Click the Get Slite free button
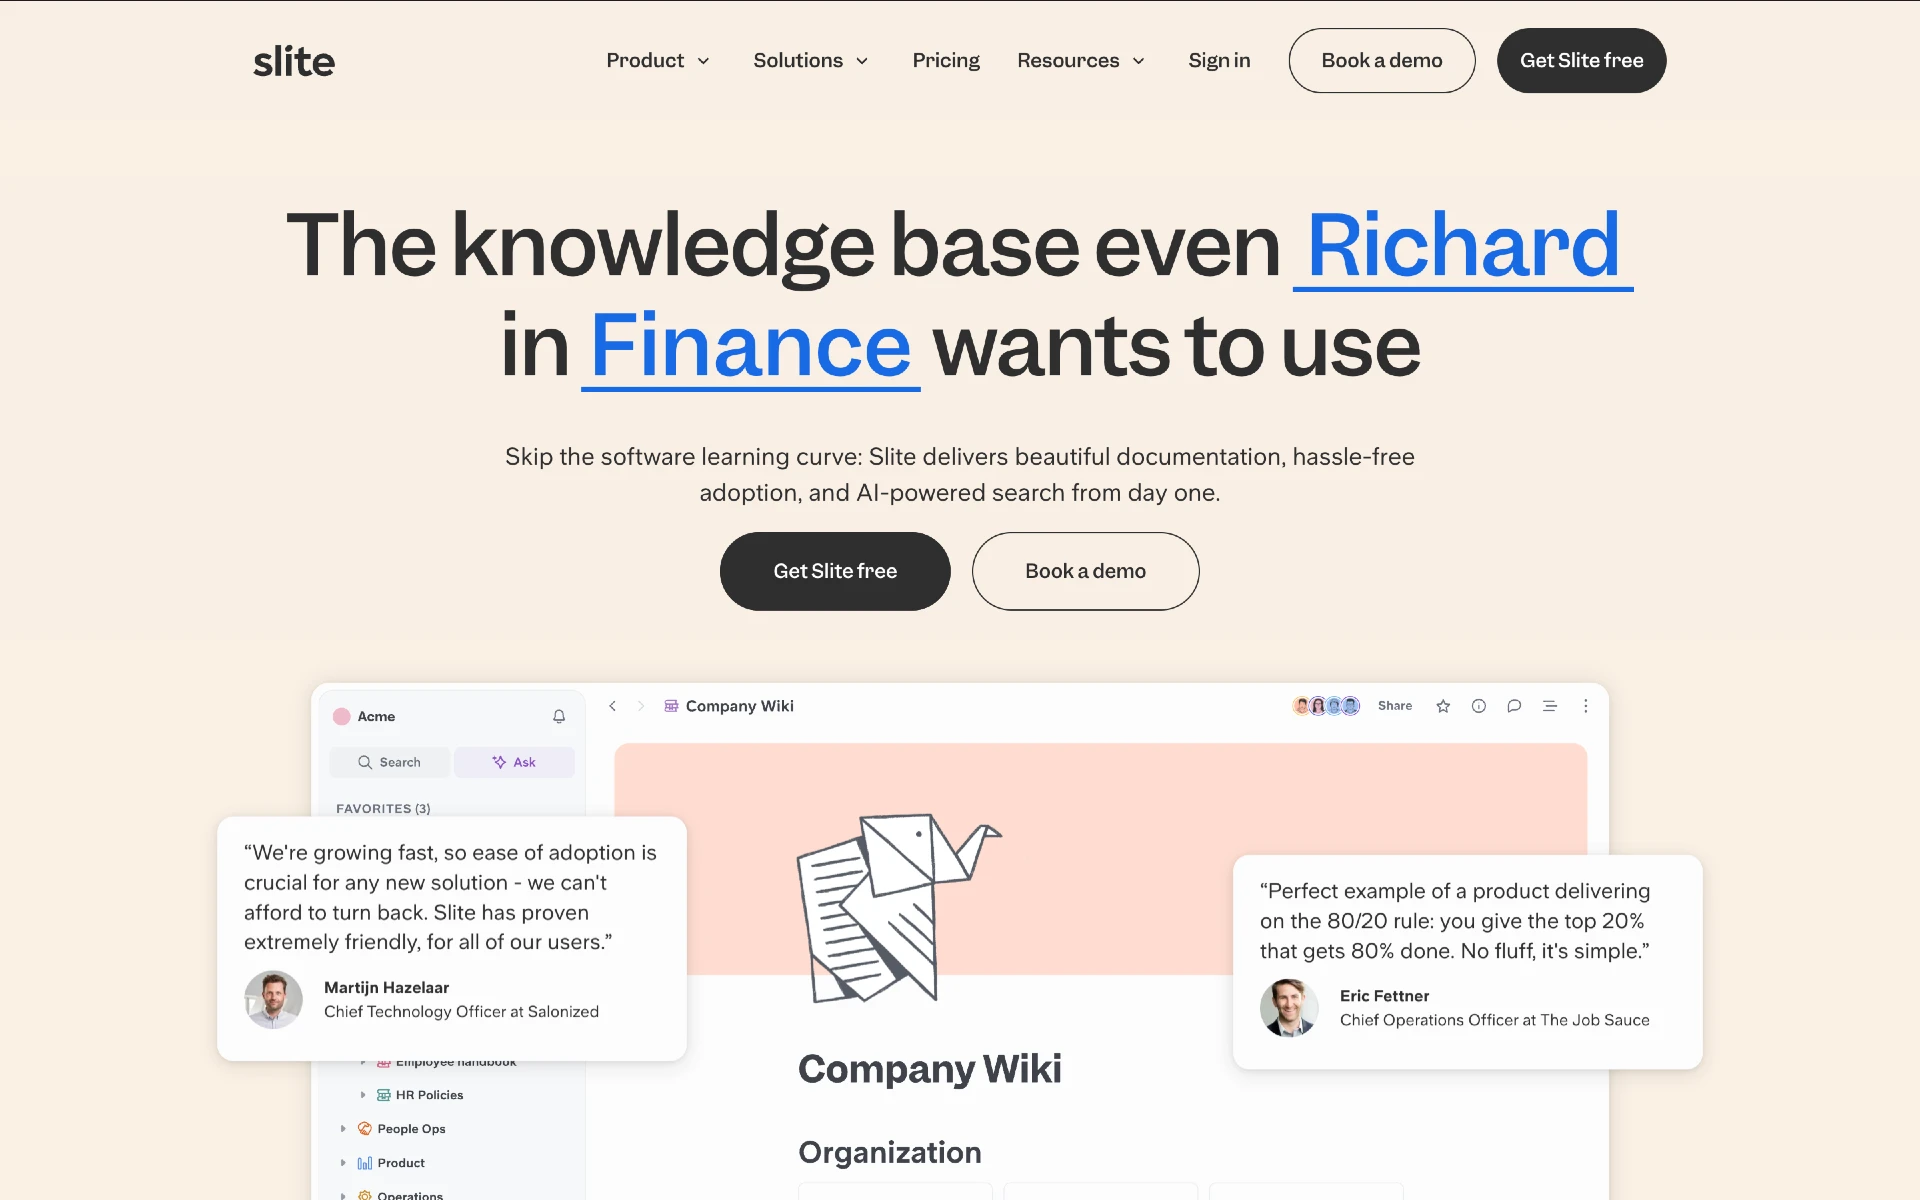Viewport: 1920px width, 1200px height. [835, 571]
